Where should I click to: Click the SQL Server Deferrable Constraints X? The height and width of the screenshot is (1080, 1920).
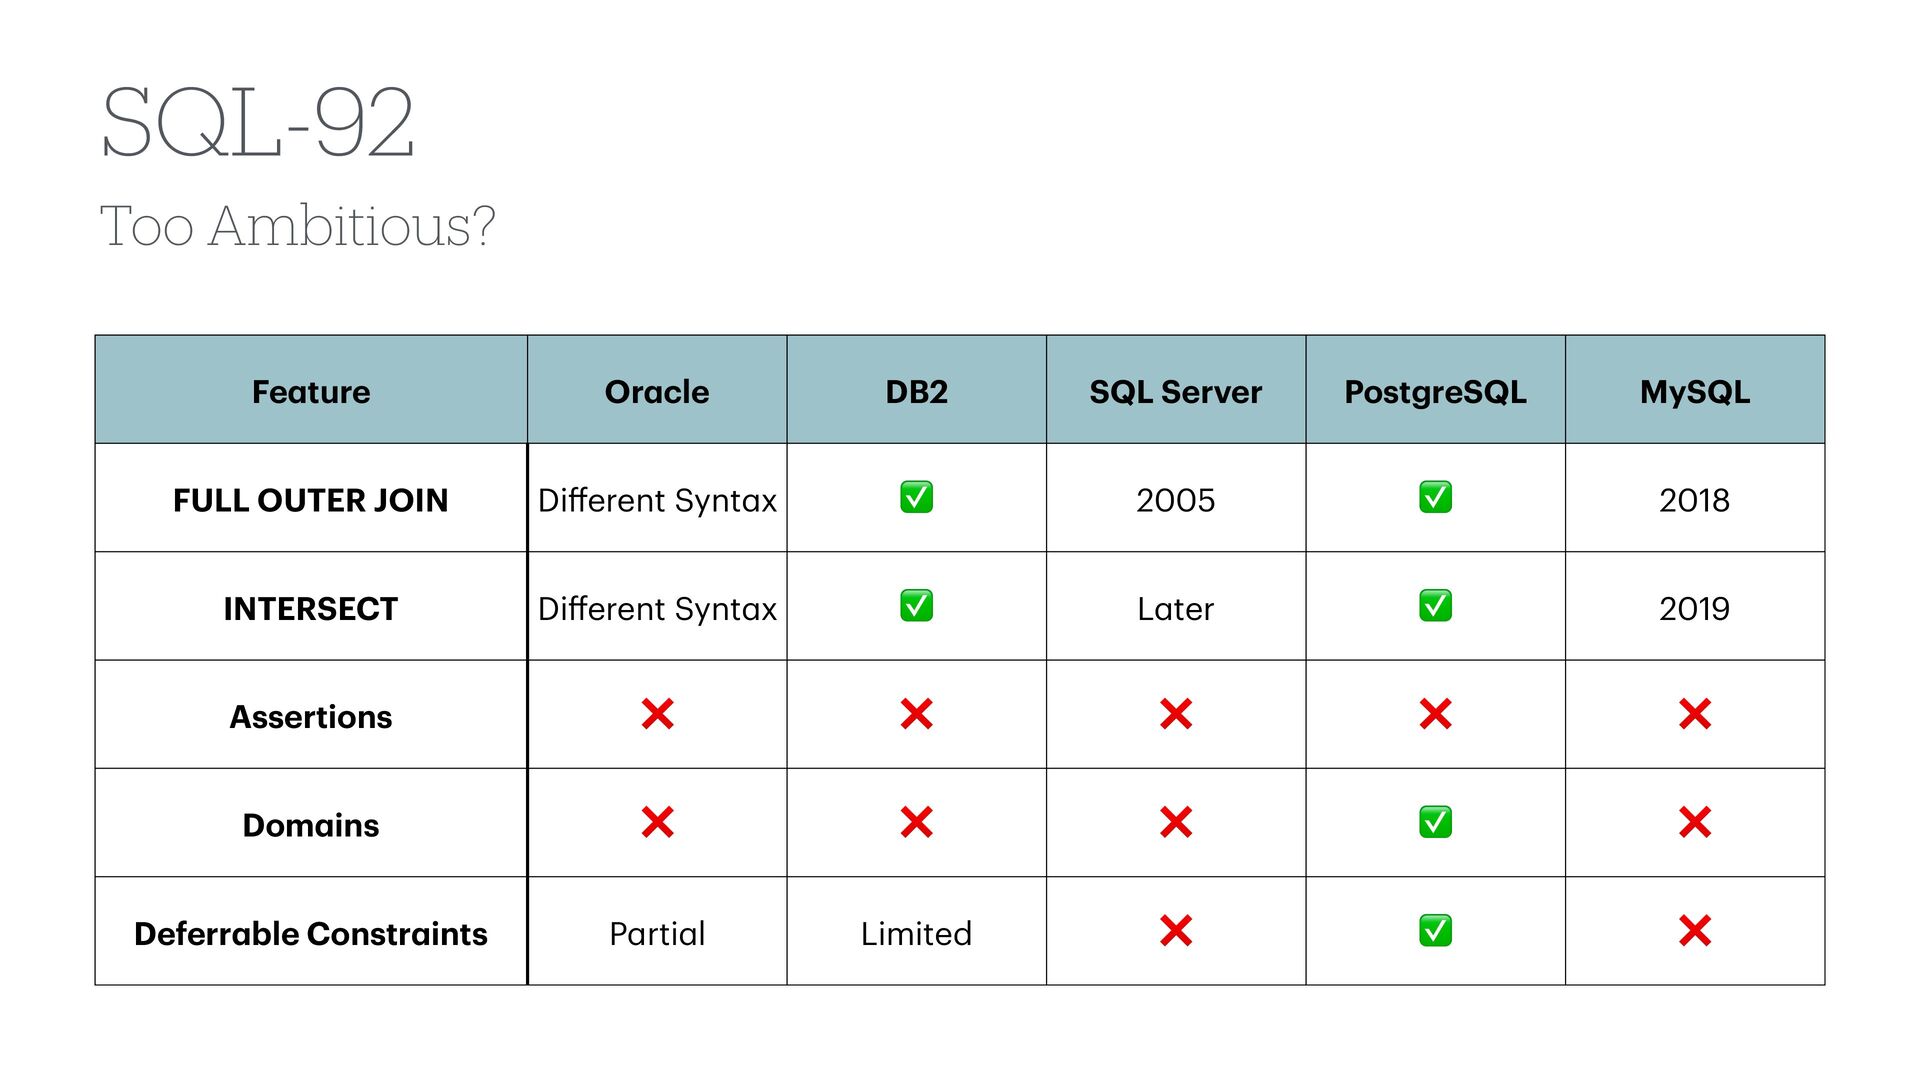[1176, 931]
